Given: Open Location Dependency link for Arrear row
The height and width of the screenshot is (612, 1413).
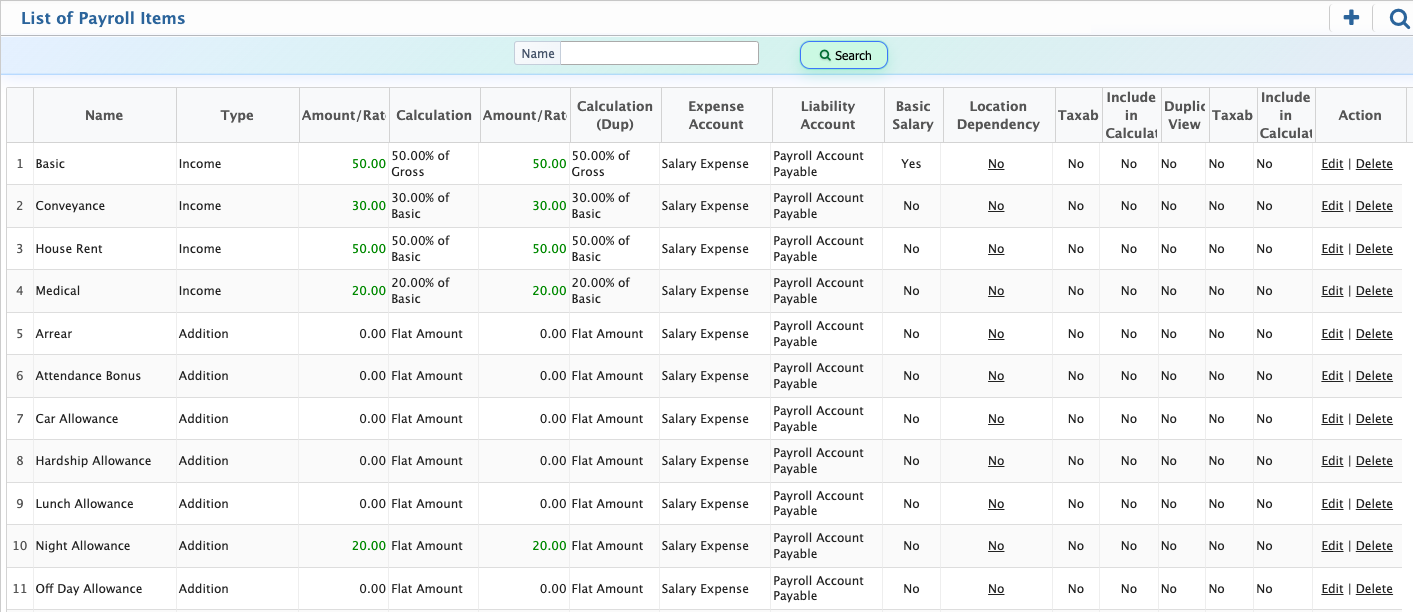Looking at the screenshot, I should tap(996, 334).
